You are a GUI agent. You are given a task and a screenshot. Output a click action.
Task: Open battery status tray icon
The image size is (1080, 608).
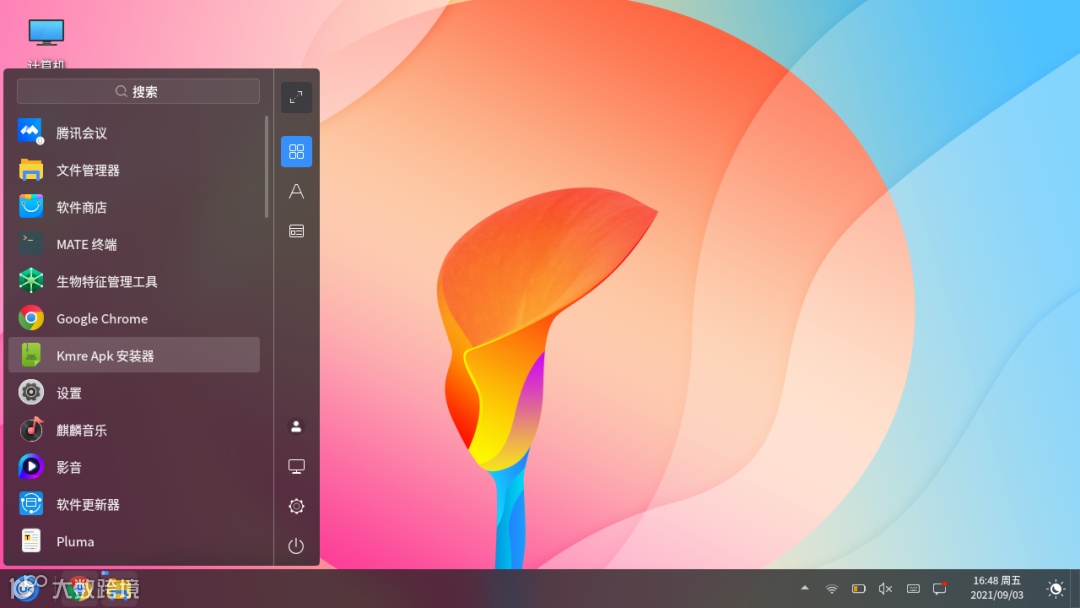[858, 589]
